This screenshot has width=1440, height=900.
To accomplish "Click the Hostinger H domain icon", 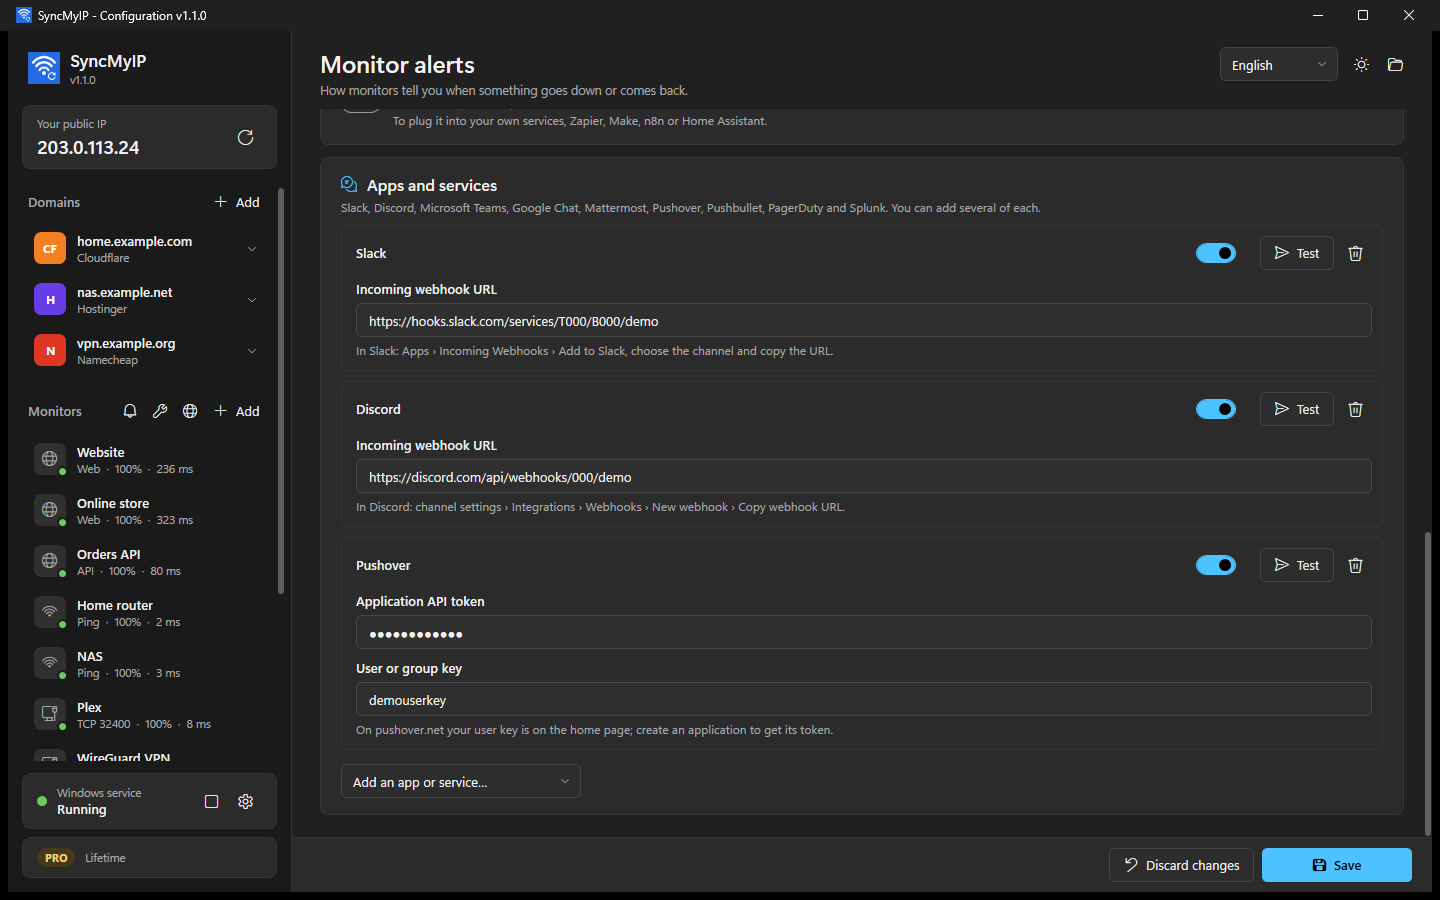I will pyautogui.click(x=50, y=299).
